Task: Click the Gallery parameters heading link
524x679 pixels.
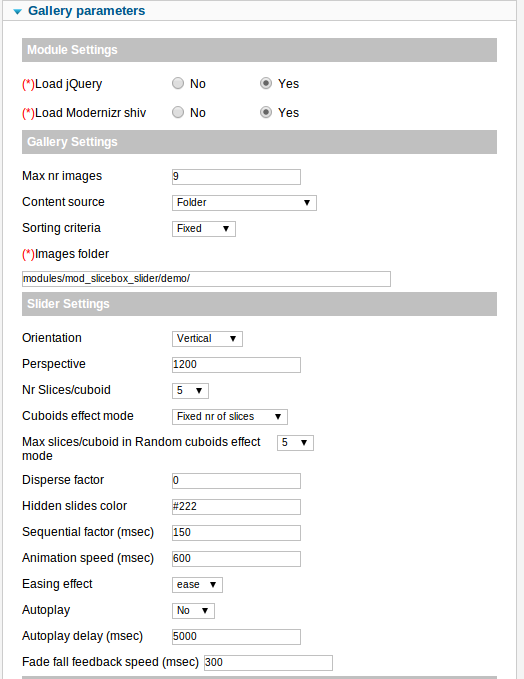Action: tap(87, 11)
